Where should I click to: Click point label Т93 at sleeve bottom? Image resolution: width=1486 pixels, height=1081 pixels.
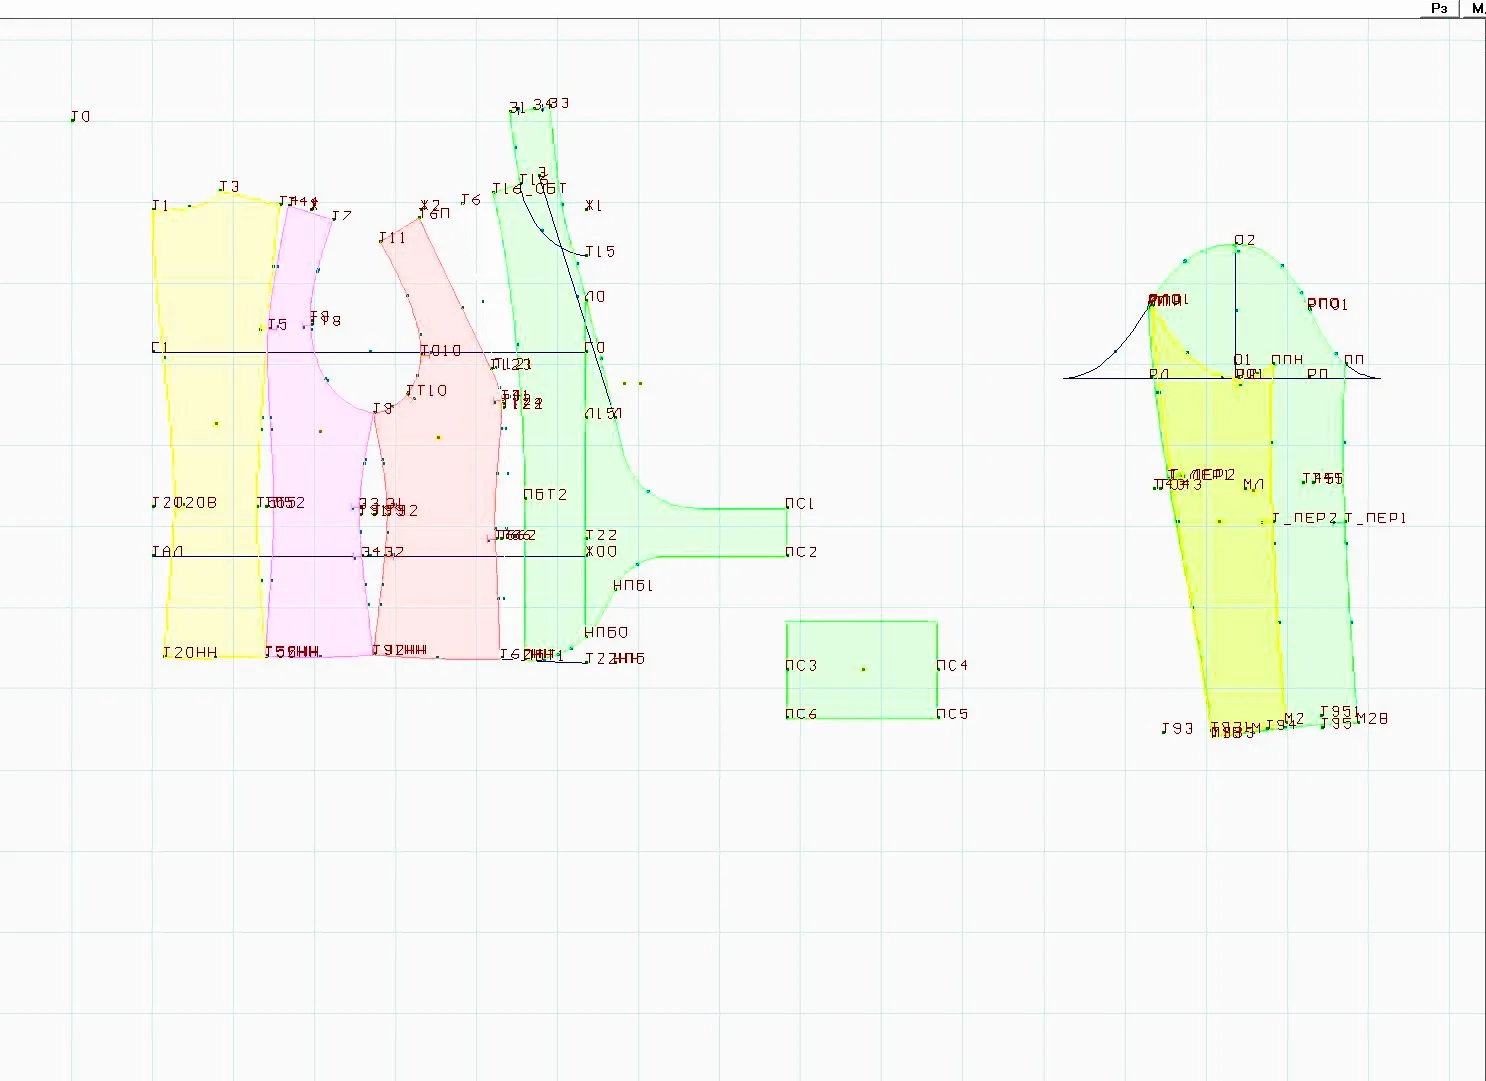[x=1178, y=729]
